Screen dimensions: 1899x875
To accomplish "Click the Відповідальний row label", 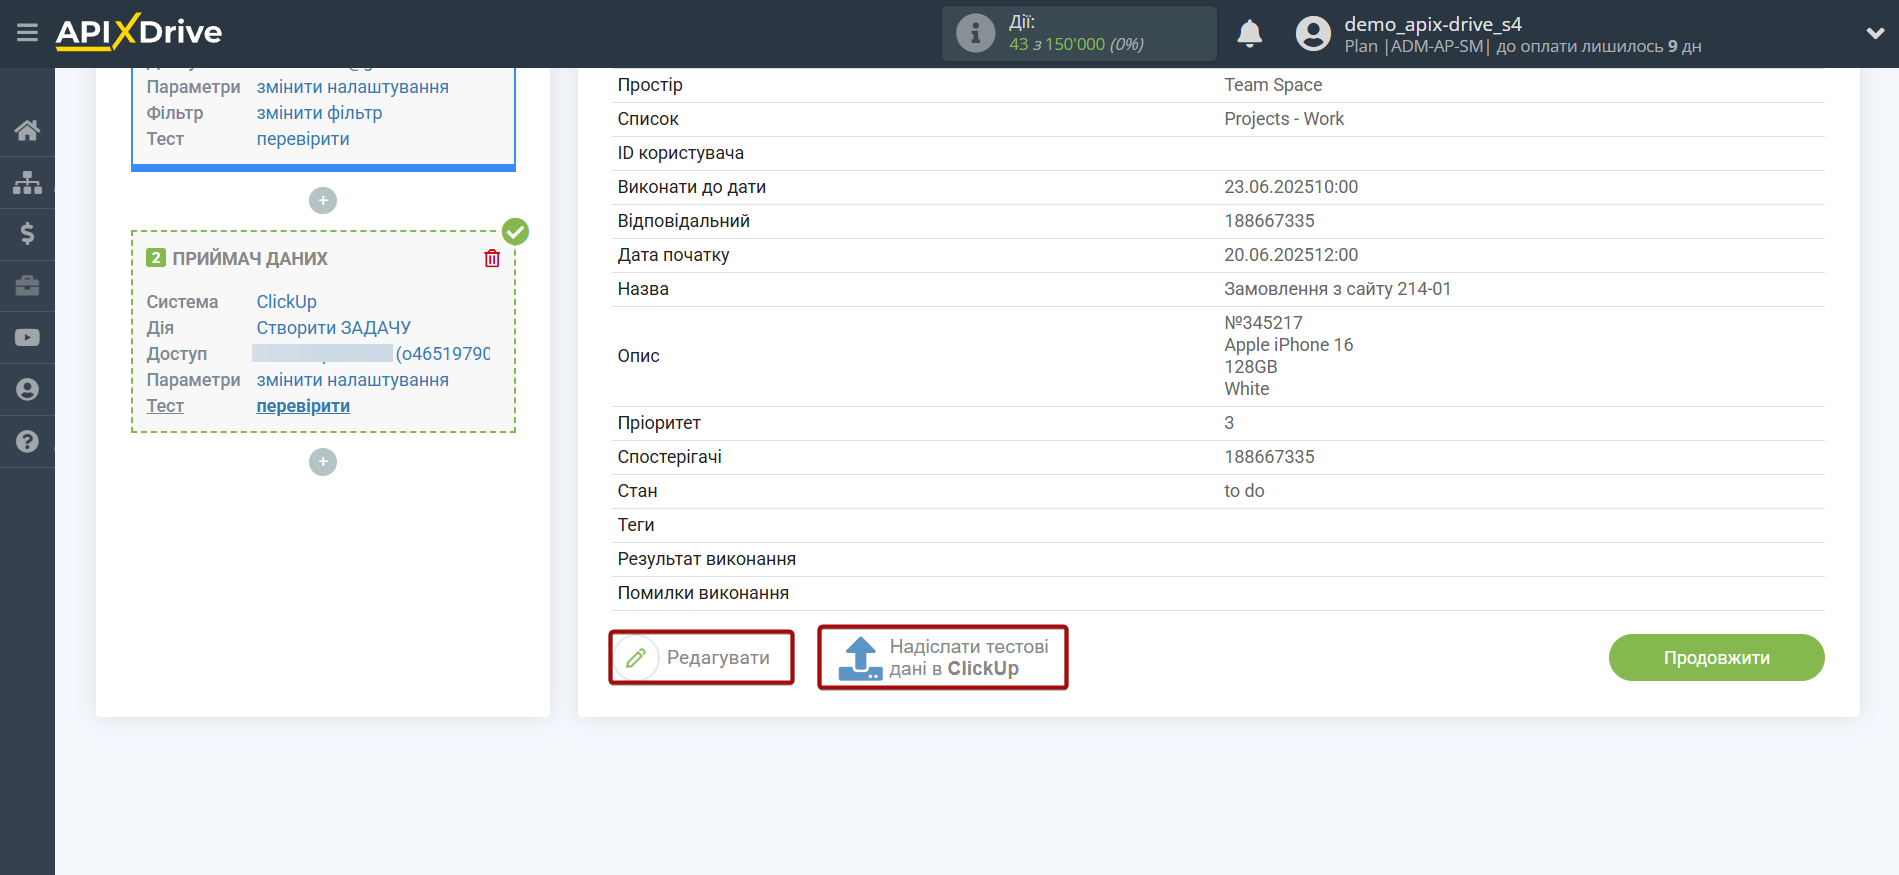I will point(683,221).
